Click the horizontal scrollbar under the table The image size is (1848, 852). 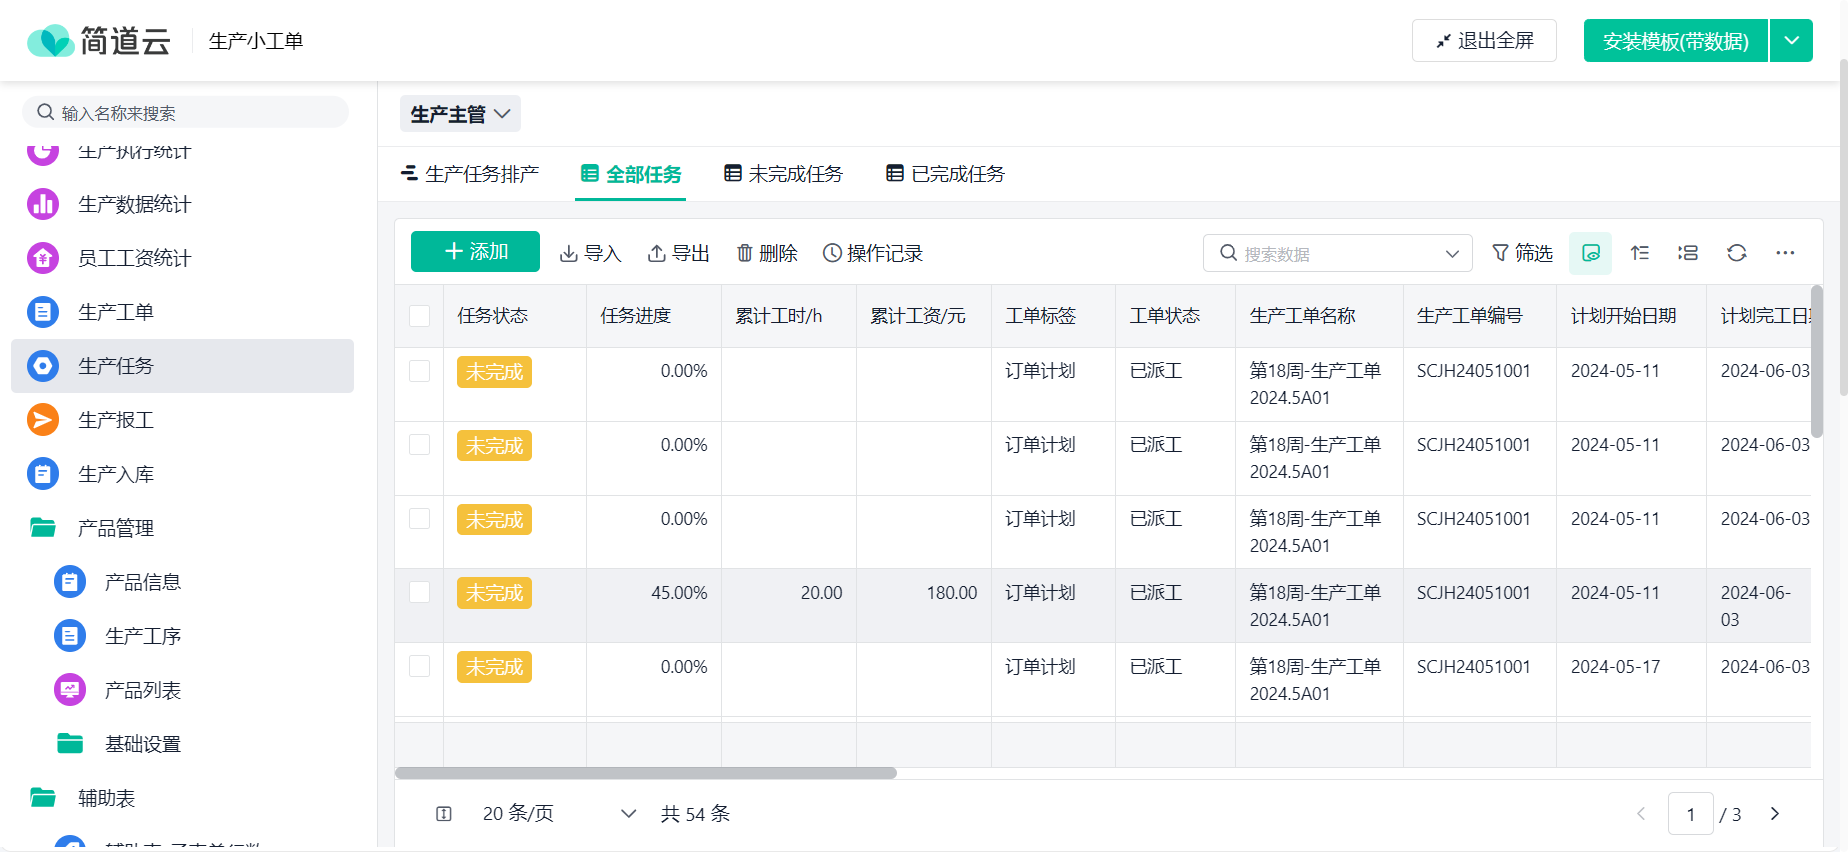coord(646,773)
